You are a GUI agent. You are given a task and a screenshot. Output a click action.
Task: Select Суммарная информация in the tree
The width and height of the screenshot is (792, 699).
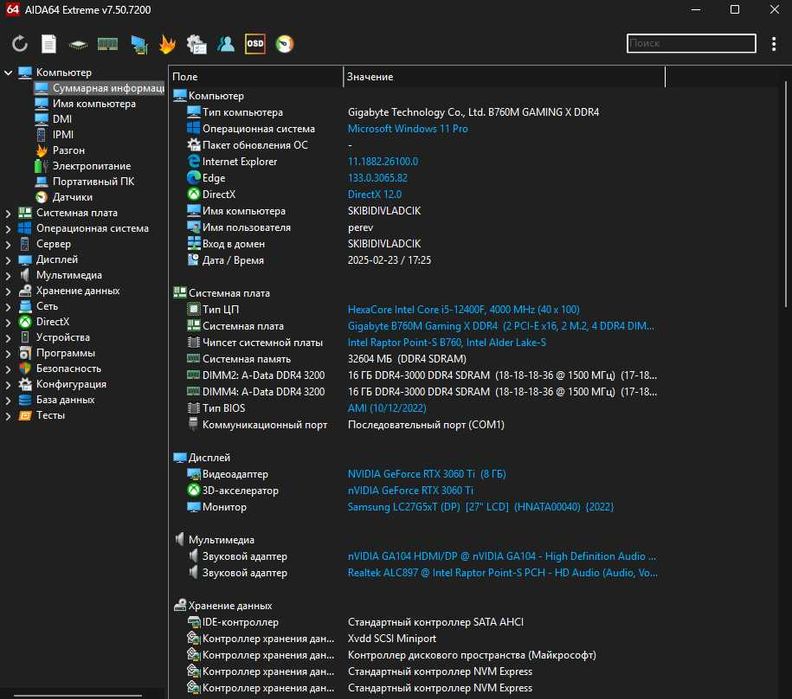click(x=100, y=88)
